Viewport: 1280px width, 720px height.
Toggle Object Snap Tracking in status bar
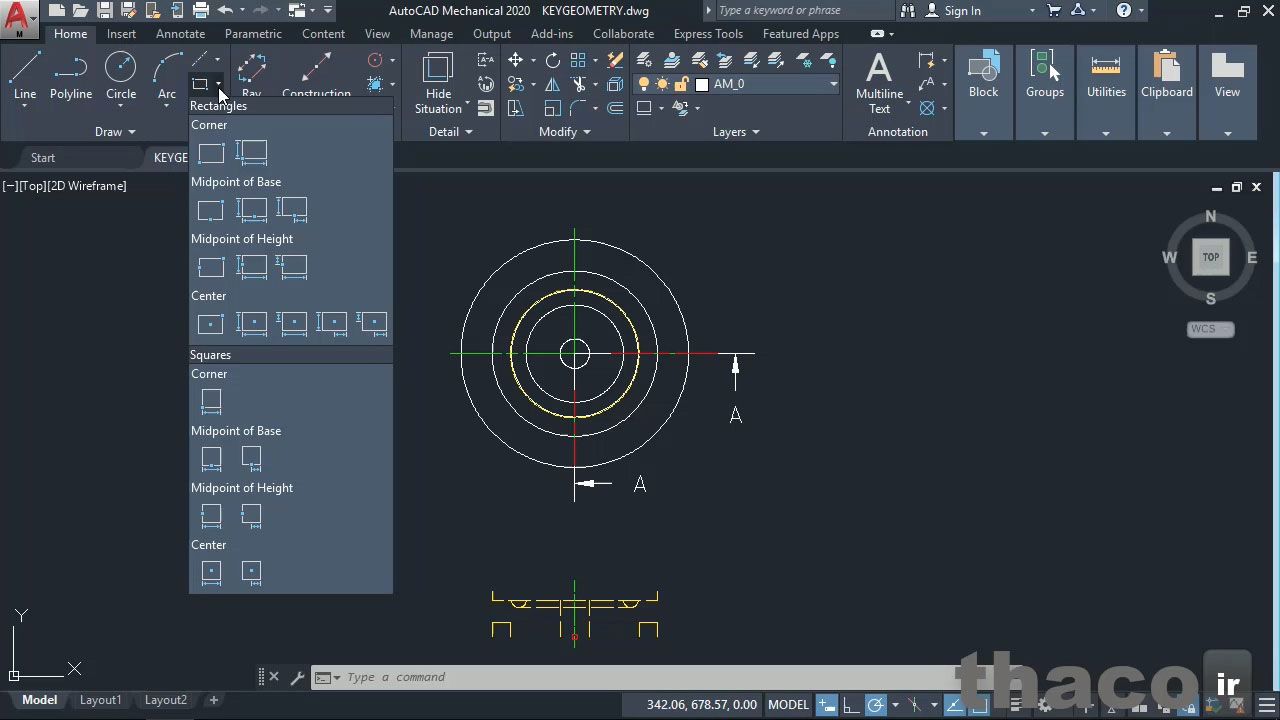pyautogui.click(x=954, y=705)
